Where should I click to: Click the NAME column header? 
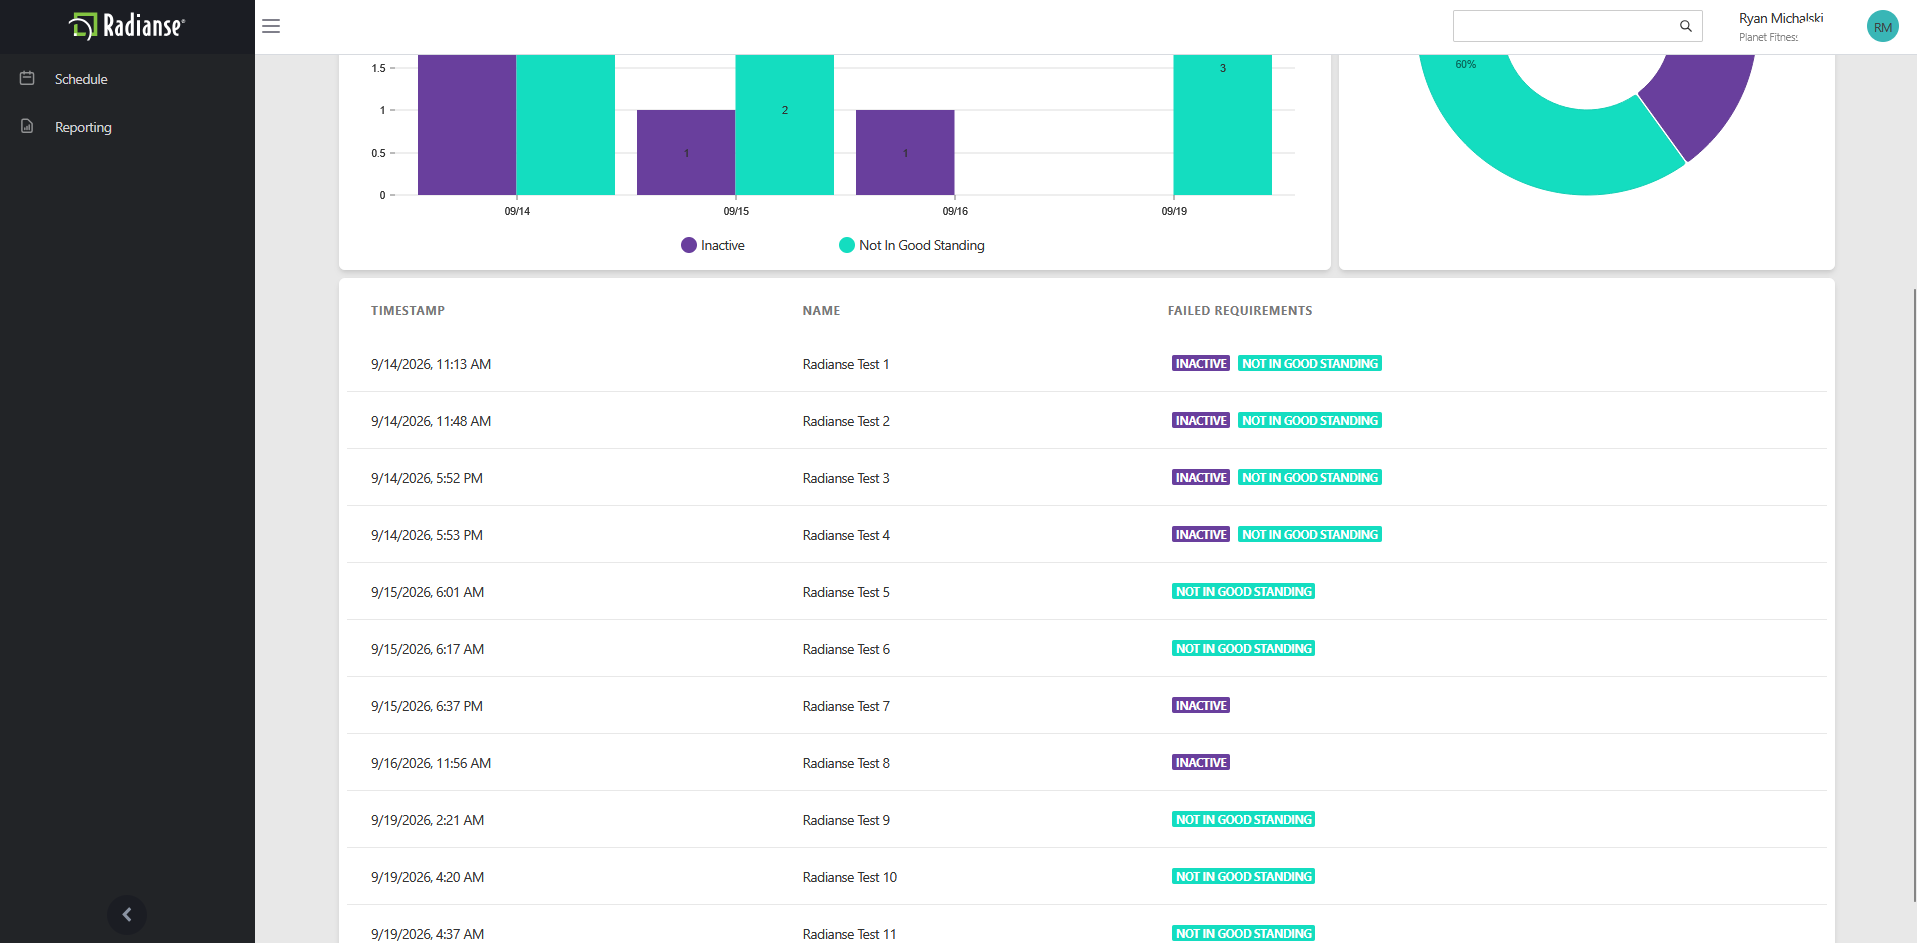(x=821, y=311)
